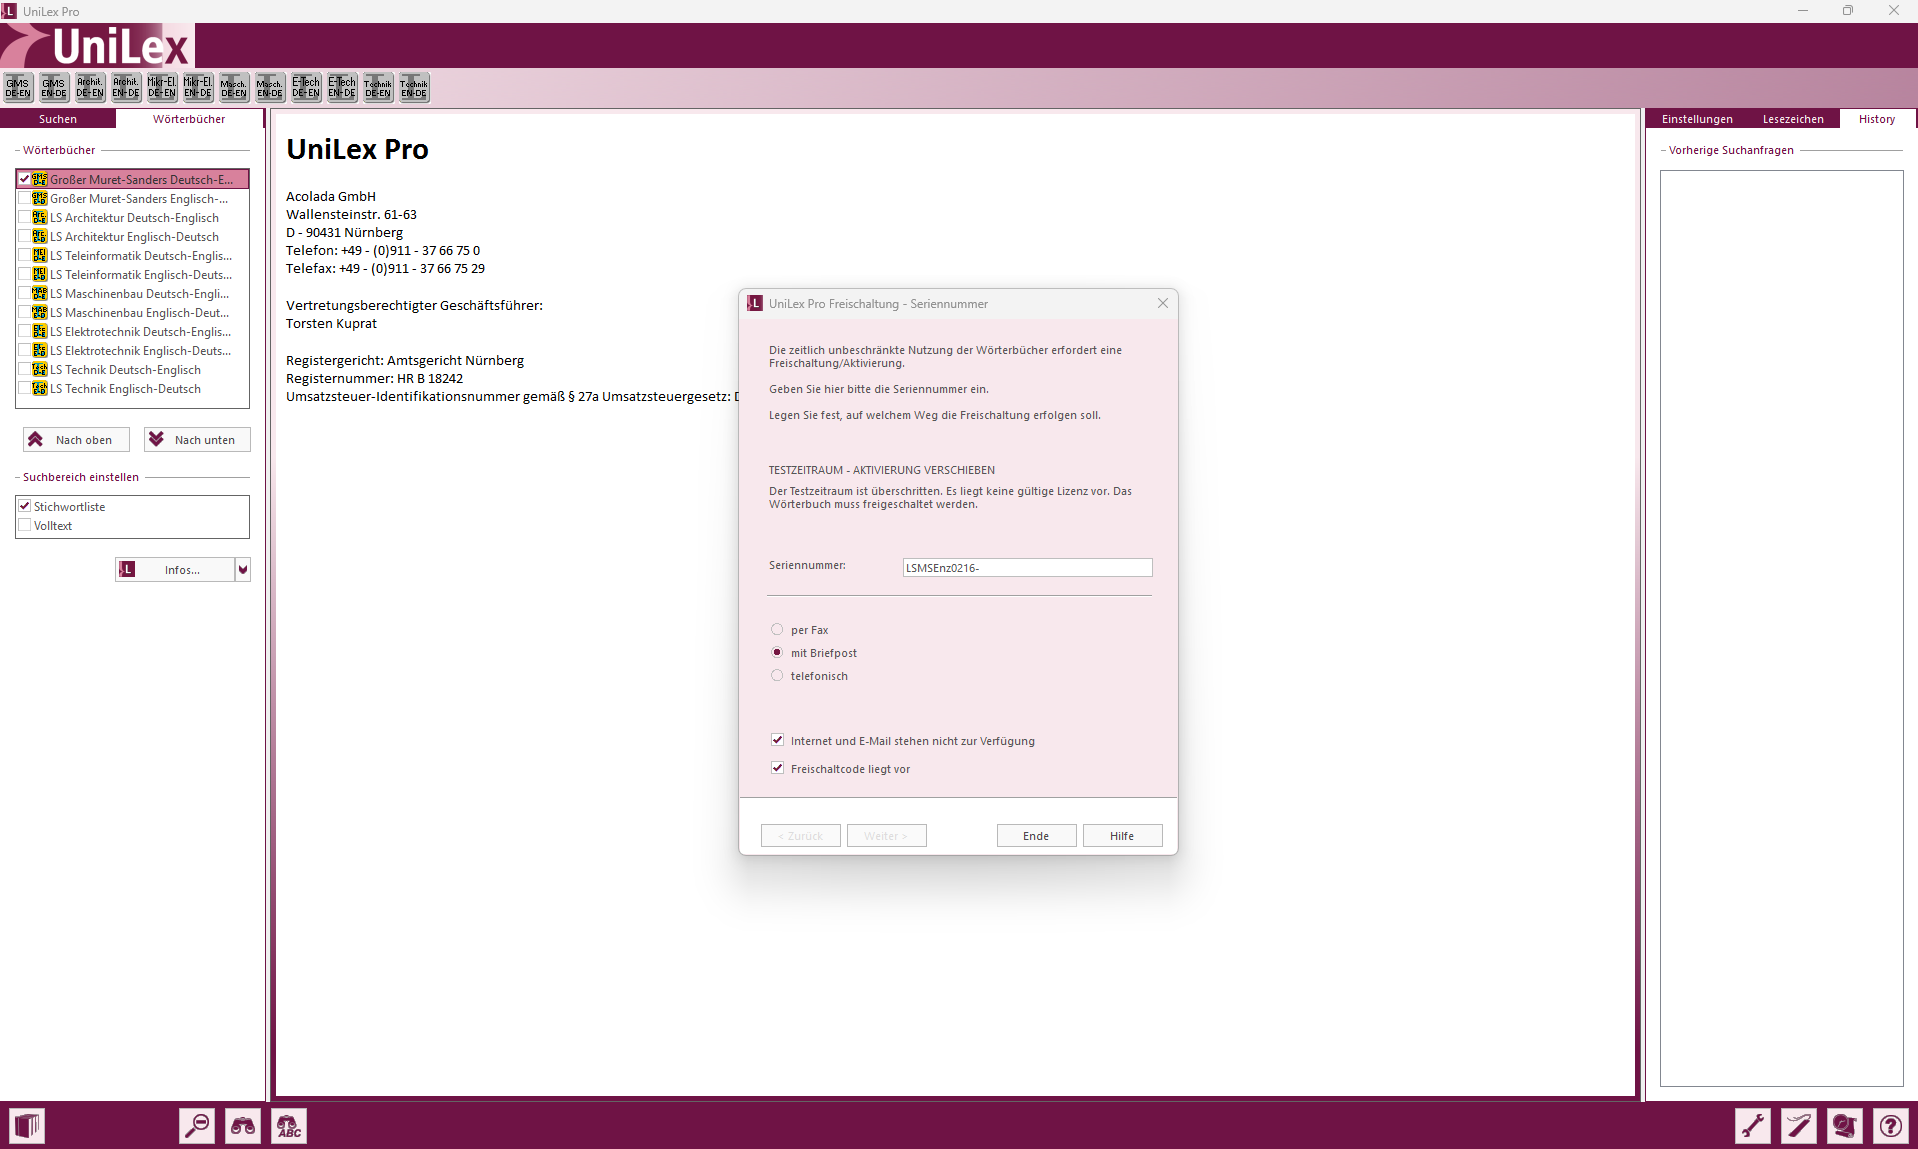Click the Nach oben arrow icon
Screen dimensions: 1918x1149
(36, 440)
